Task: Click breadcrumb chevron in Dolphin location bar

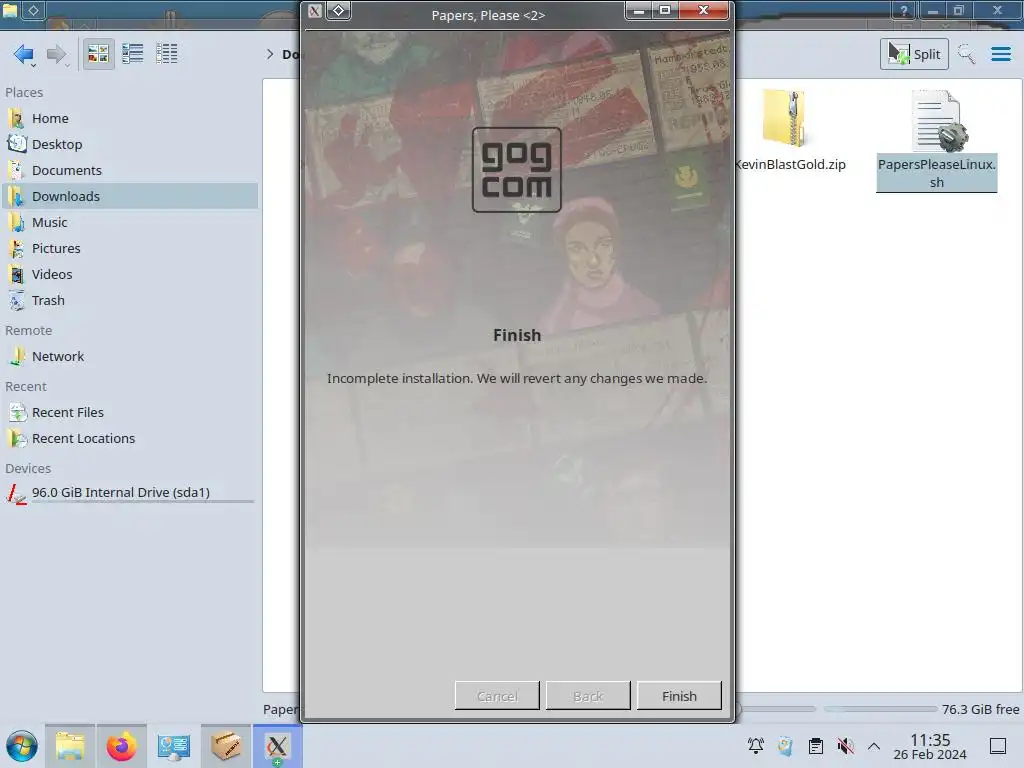Action: pyautogui.click(x=270, y=54)
